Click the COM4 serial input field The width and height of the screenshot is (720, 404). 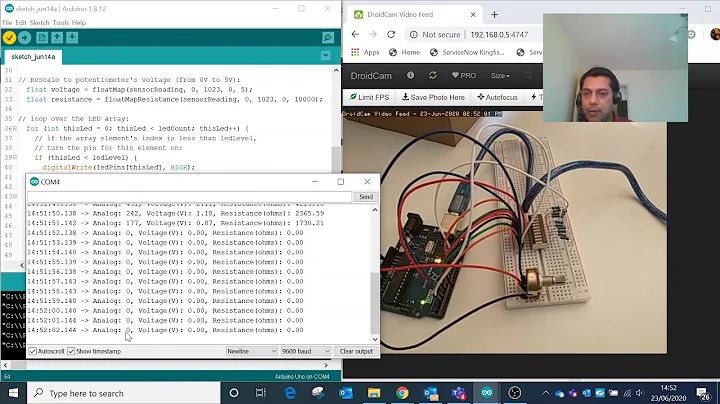[189, 196]
